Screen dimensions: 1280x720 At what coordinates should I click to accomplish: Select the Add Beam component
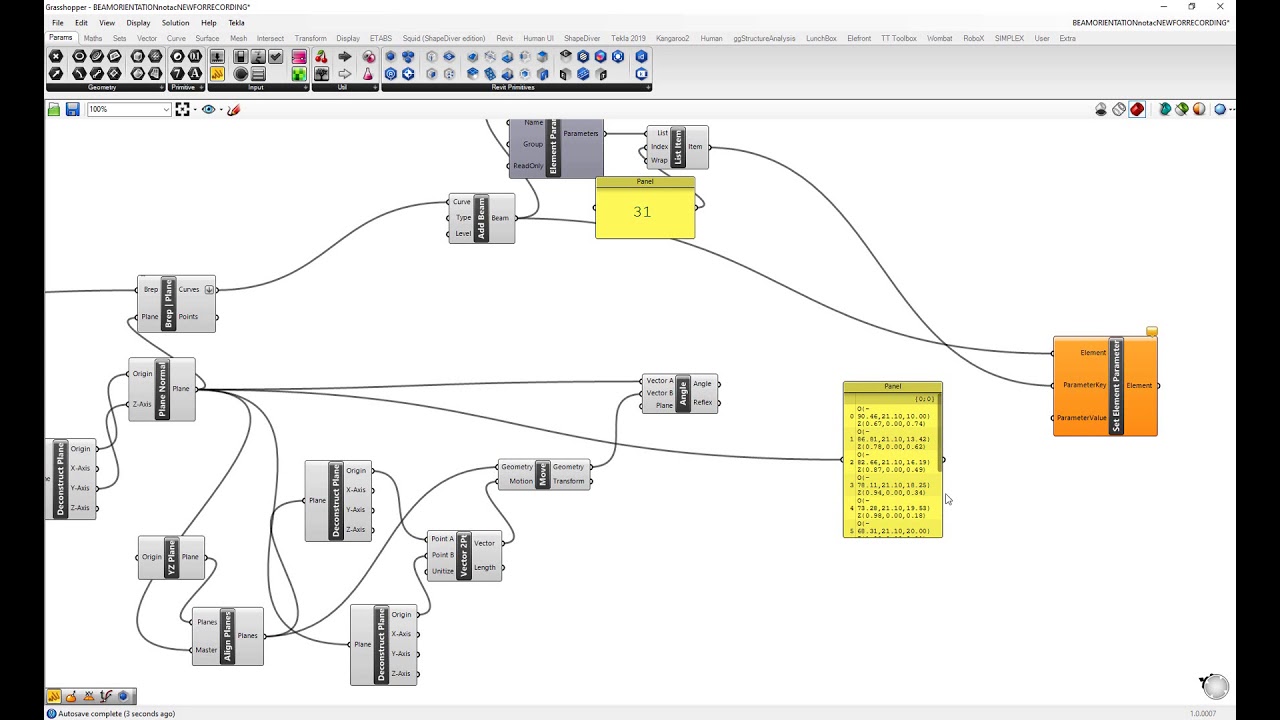pyautogui.click(x=481, y=218)
